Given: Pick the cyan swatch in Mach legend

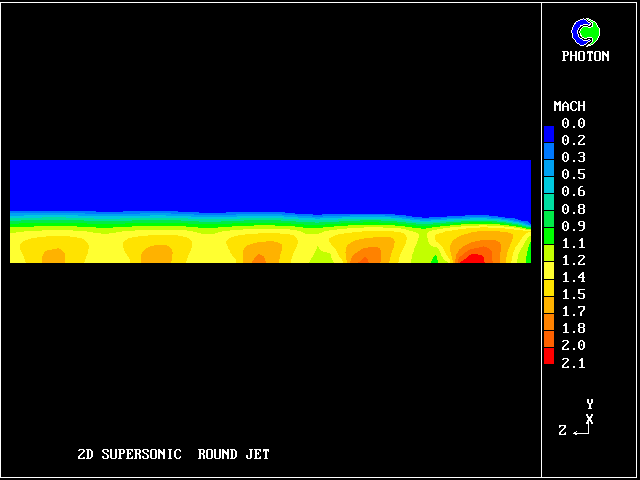Looking at the screenshot, I should [x=548, y=183].
